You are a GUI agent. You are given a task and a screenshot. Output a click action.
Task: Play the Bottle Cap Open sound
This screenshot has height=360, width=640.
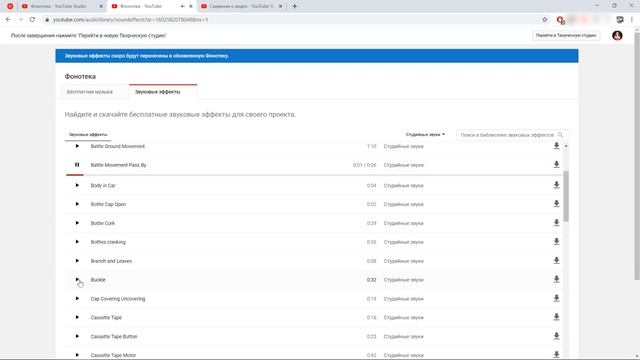point(77,204)
